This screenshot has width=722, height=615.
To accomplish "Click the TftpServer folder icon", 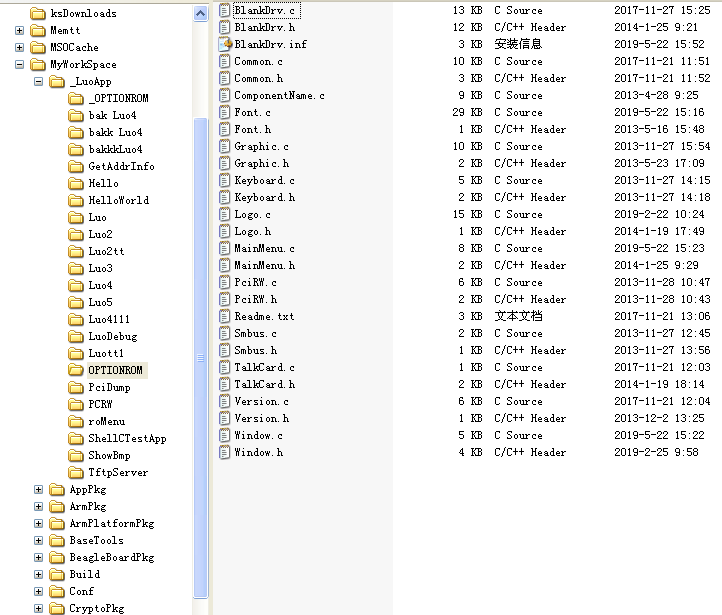I will coord(76,472).
